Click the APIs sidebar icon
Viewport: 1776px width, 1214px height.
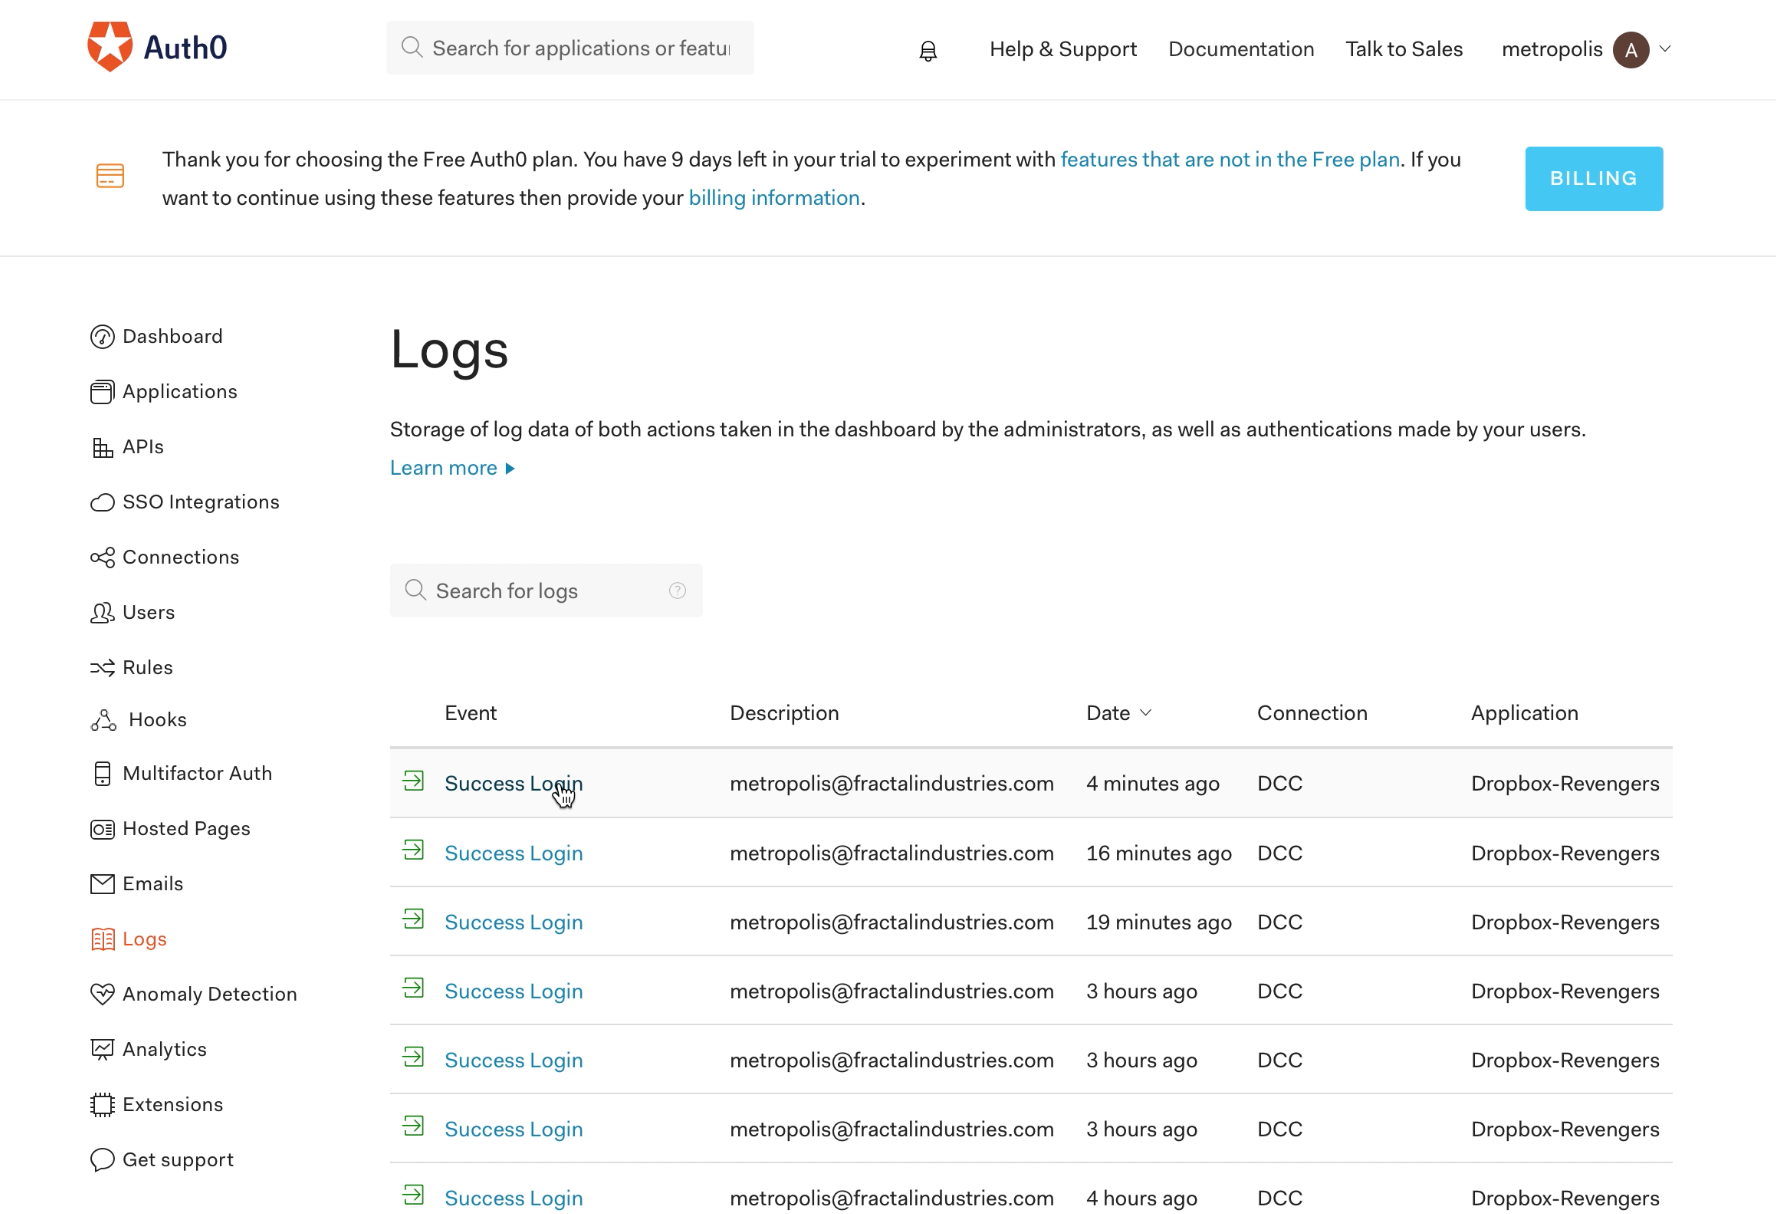102,447
